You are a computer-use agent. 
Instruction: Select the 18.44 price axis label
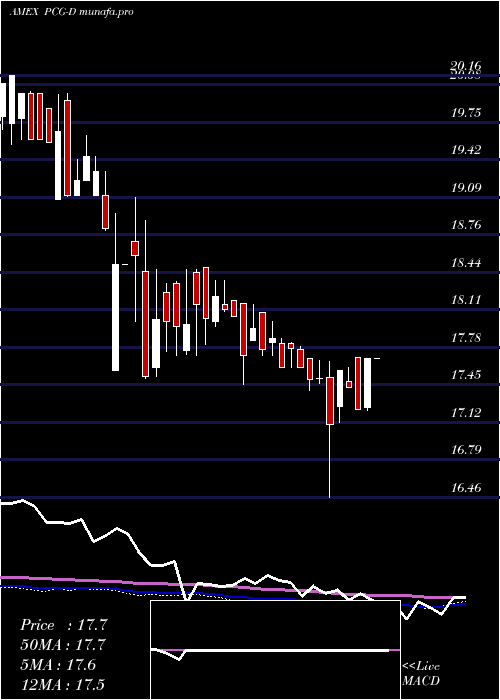click(466, 263)
